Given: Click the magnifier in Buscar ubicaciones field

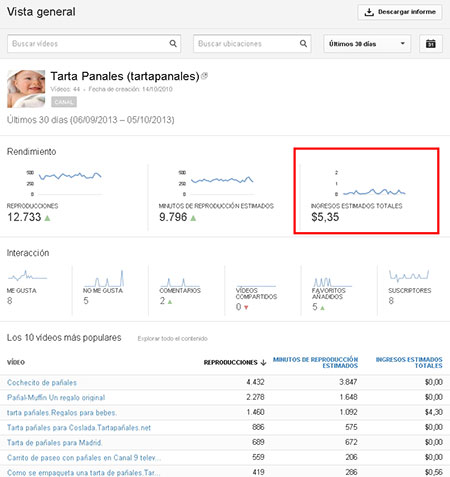Looking at the screenshot, I should click(x=303, y=43).
